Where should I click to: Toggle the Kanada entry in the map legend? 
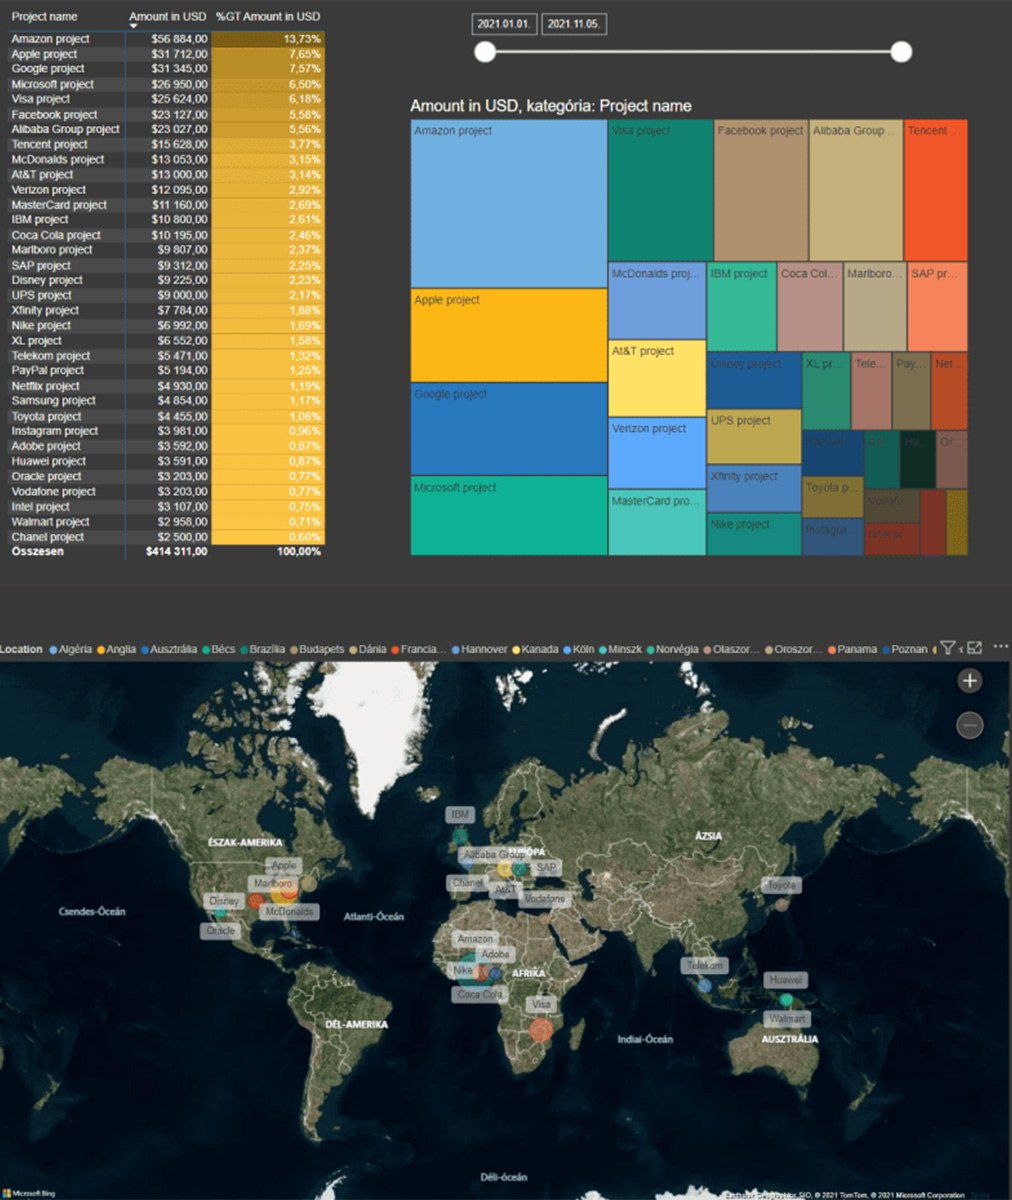[x=538, y=648]
